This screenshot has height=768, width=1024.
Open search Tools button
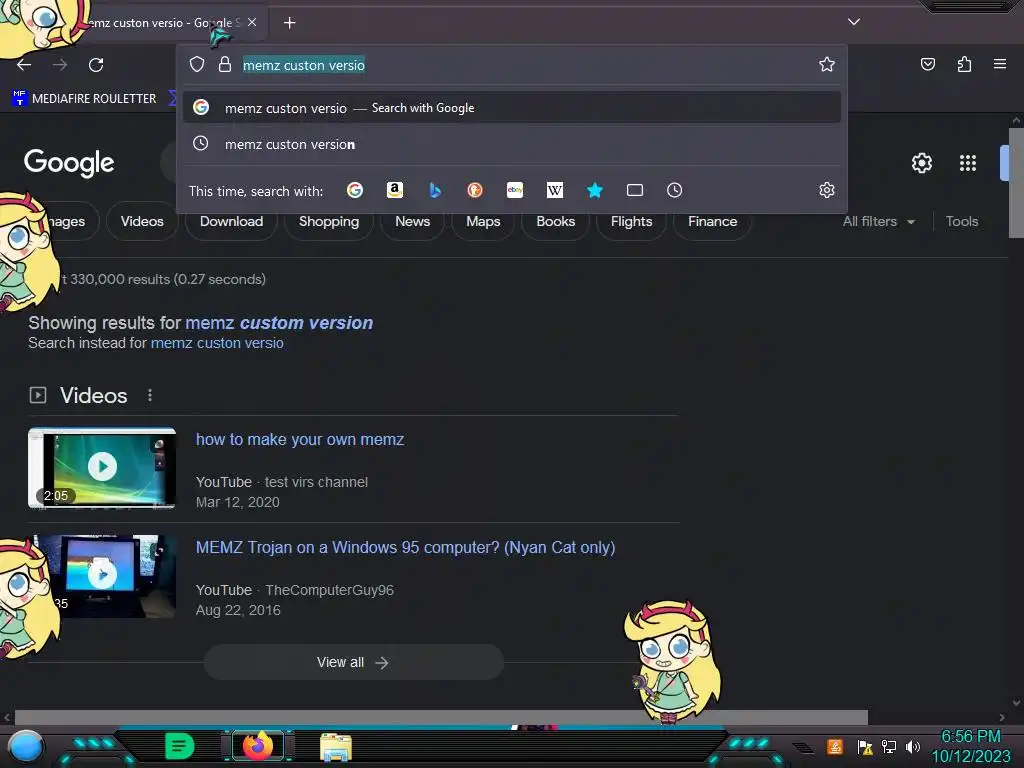(x=962, y=221)
